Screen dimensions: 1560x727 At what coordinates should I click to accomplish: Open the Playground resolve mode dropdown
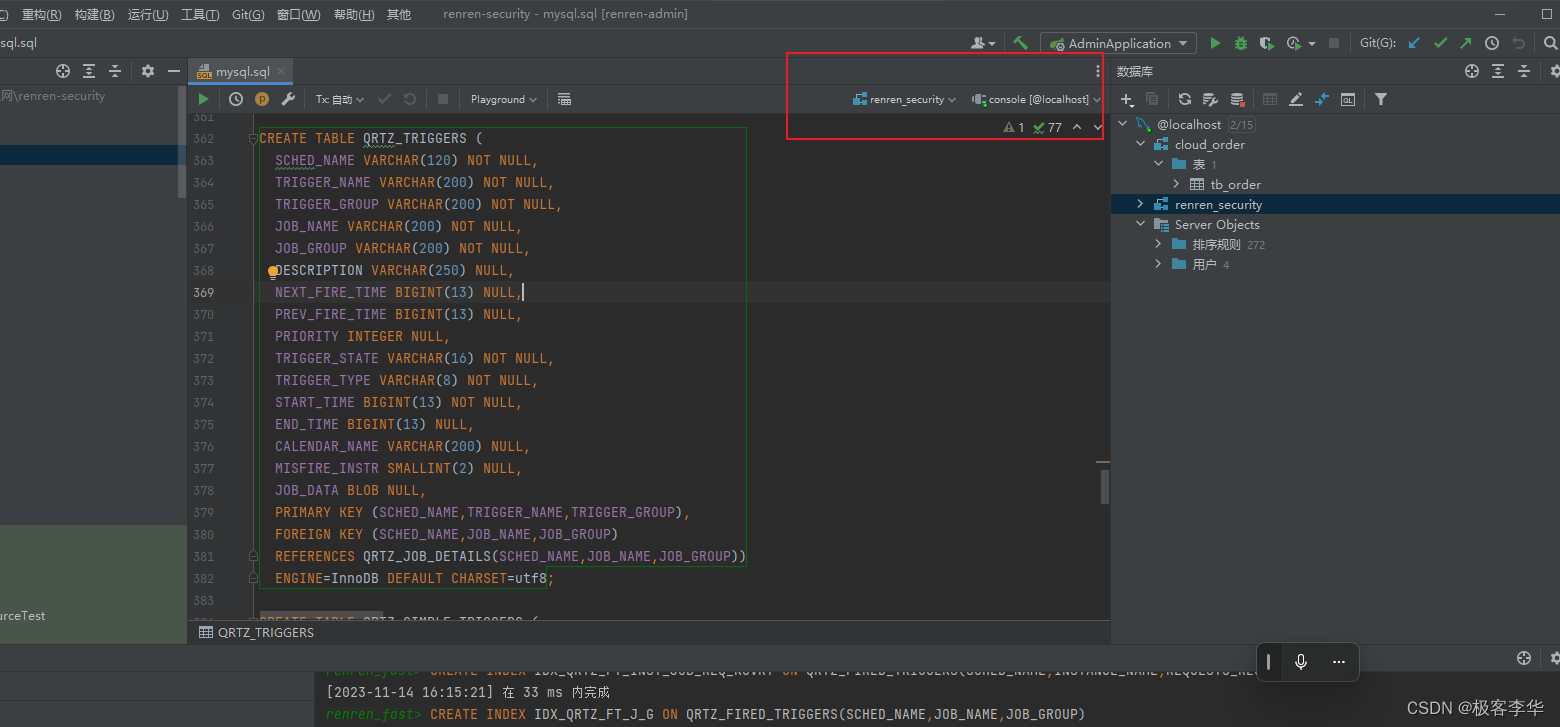click(504, 99)
